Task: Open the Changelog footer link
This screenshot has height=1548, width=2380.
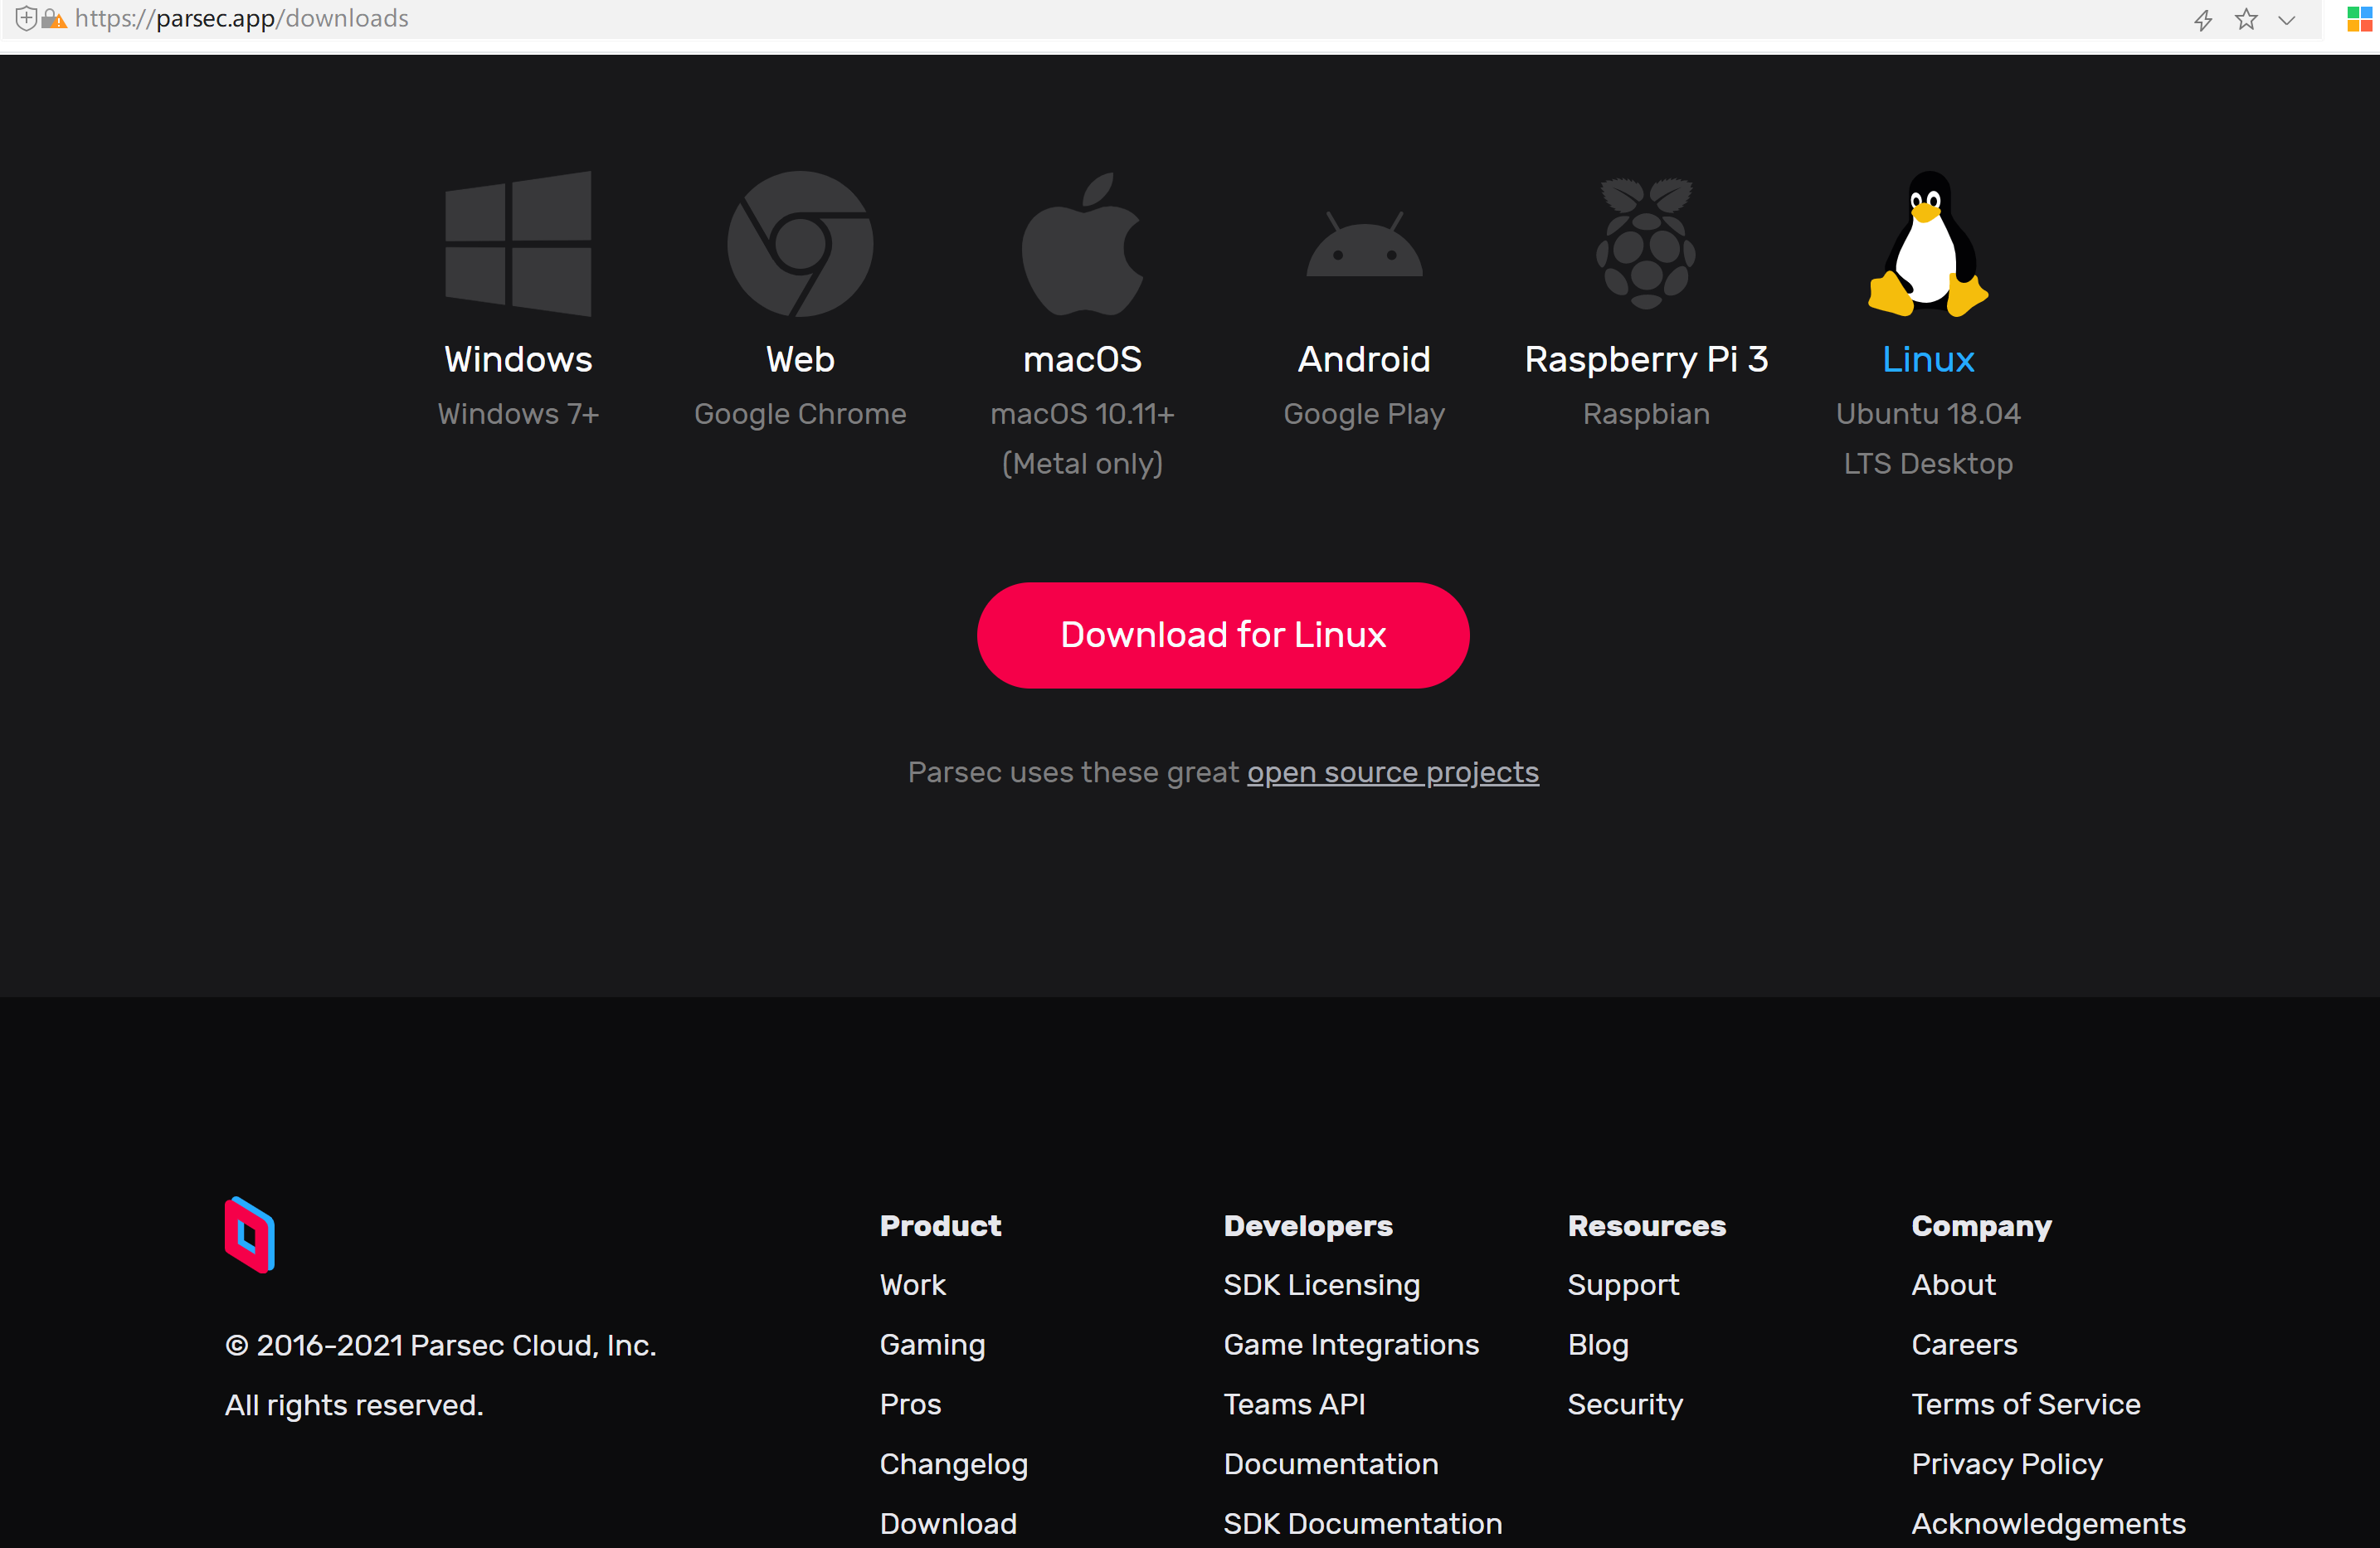Action: pos(953,1464)
